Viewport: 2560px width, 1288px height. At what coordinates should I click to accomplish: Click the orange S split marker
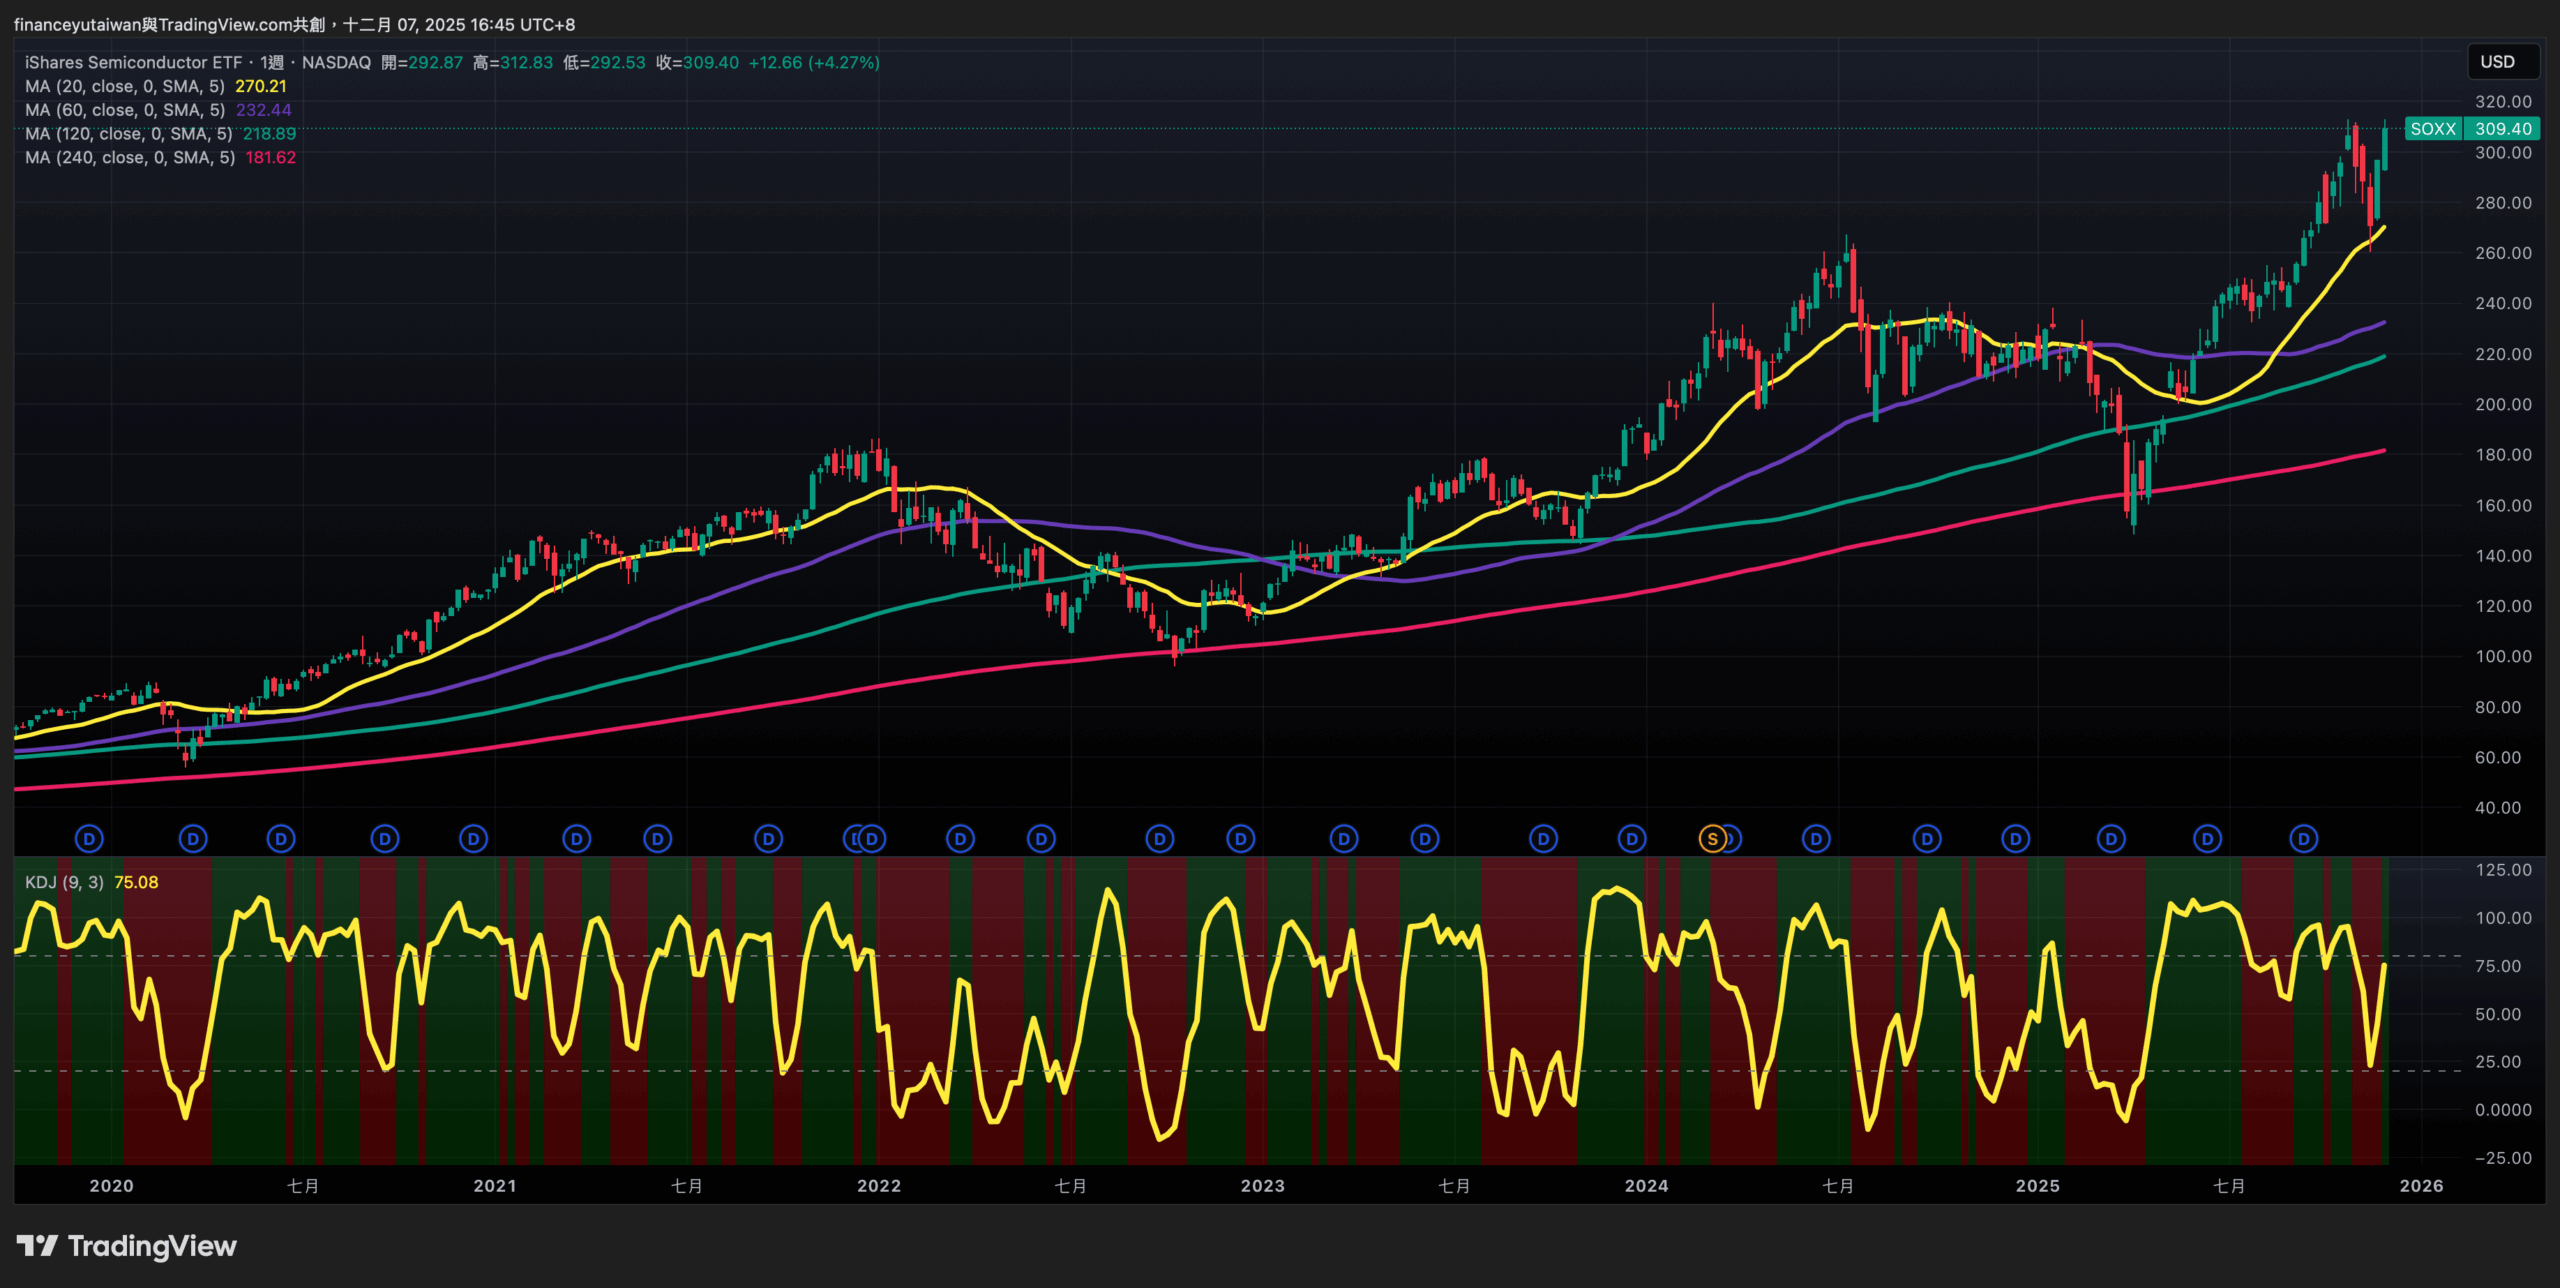tap(1712, 839)
